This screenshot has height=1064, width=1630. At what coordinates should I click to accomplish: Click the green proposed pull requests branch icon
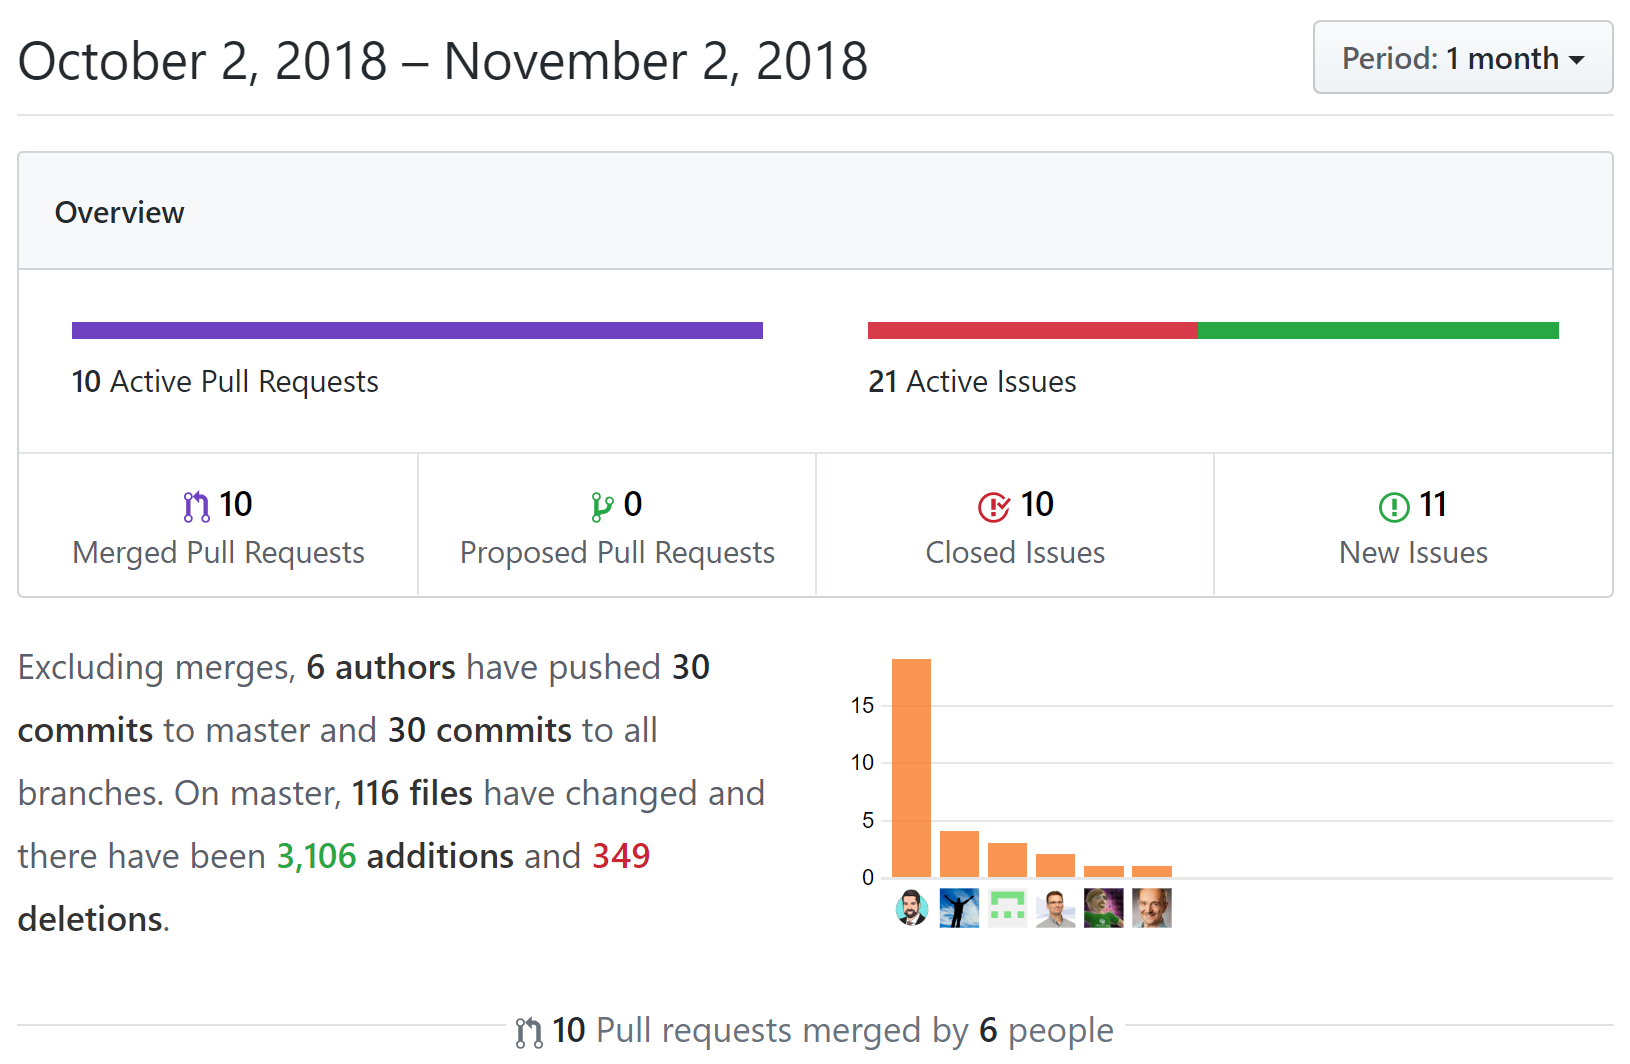(602, 507)
